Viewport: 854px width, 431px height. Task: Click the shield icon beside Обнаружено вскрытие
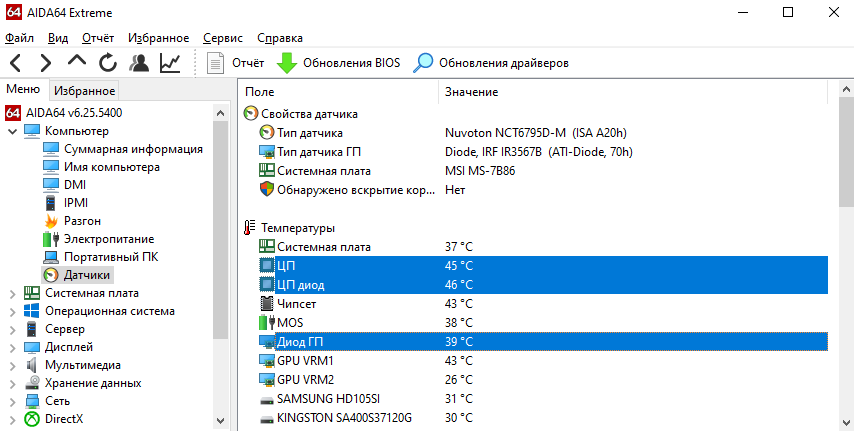click(266, 190)
